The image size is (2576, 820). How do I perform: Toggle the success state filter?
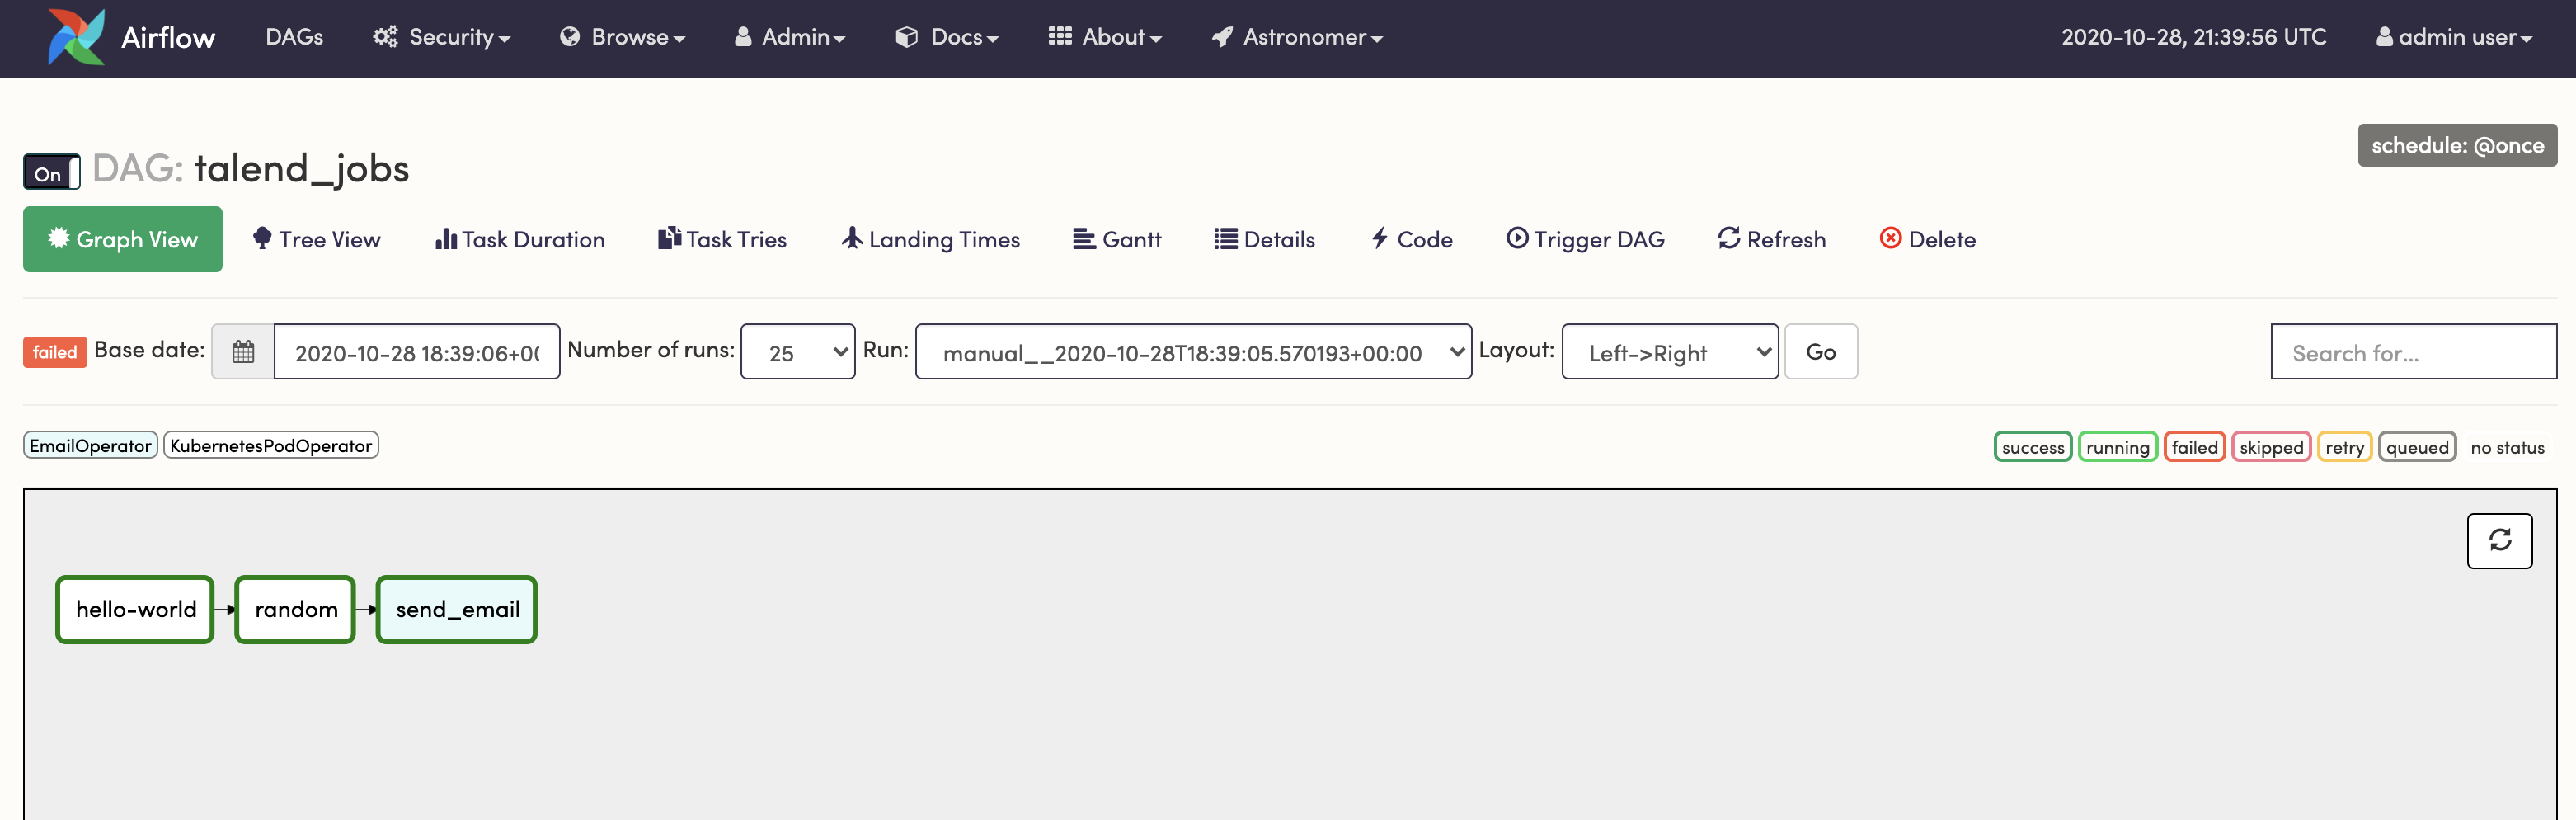[x=2032, y=446]
